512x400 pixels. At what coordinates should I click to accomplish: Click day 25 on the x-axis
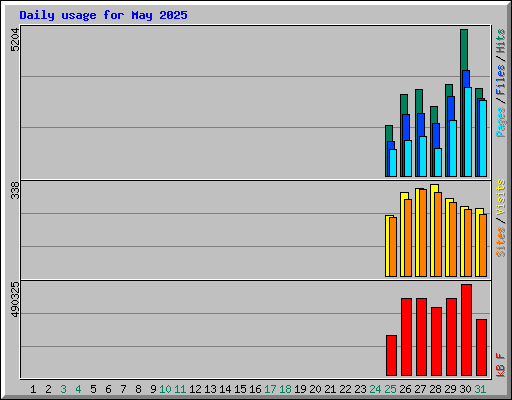(x=390, y=389)
